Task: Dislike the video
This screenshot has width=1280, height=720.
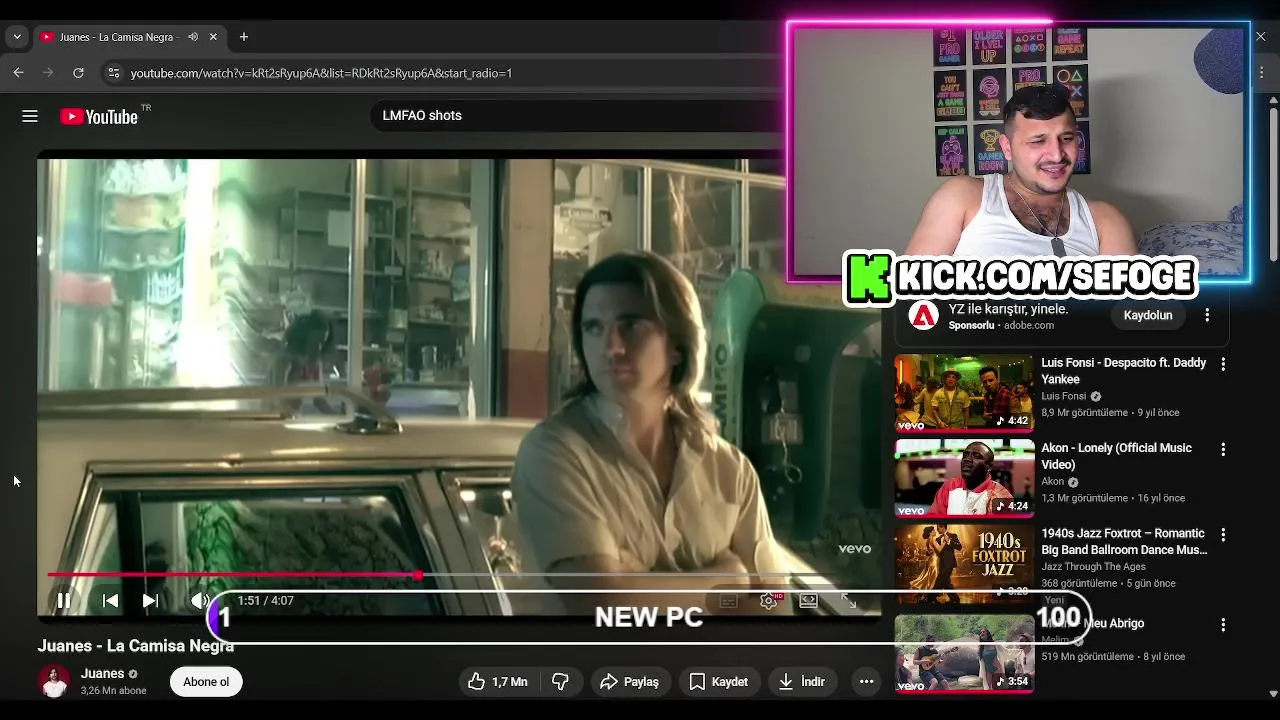Action: click(x=560, y=682)
